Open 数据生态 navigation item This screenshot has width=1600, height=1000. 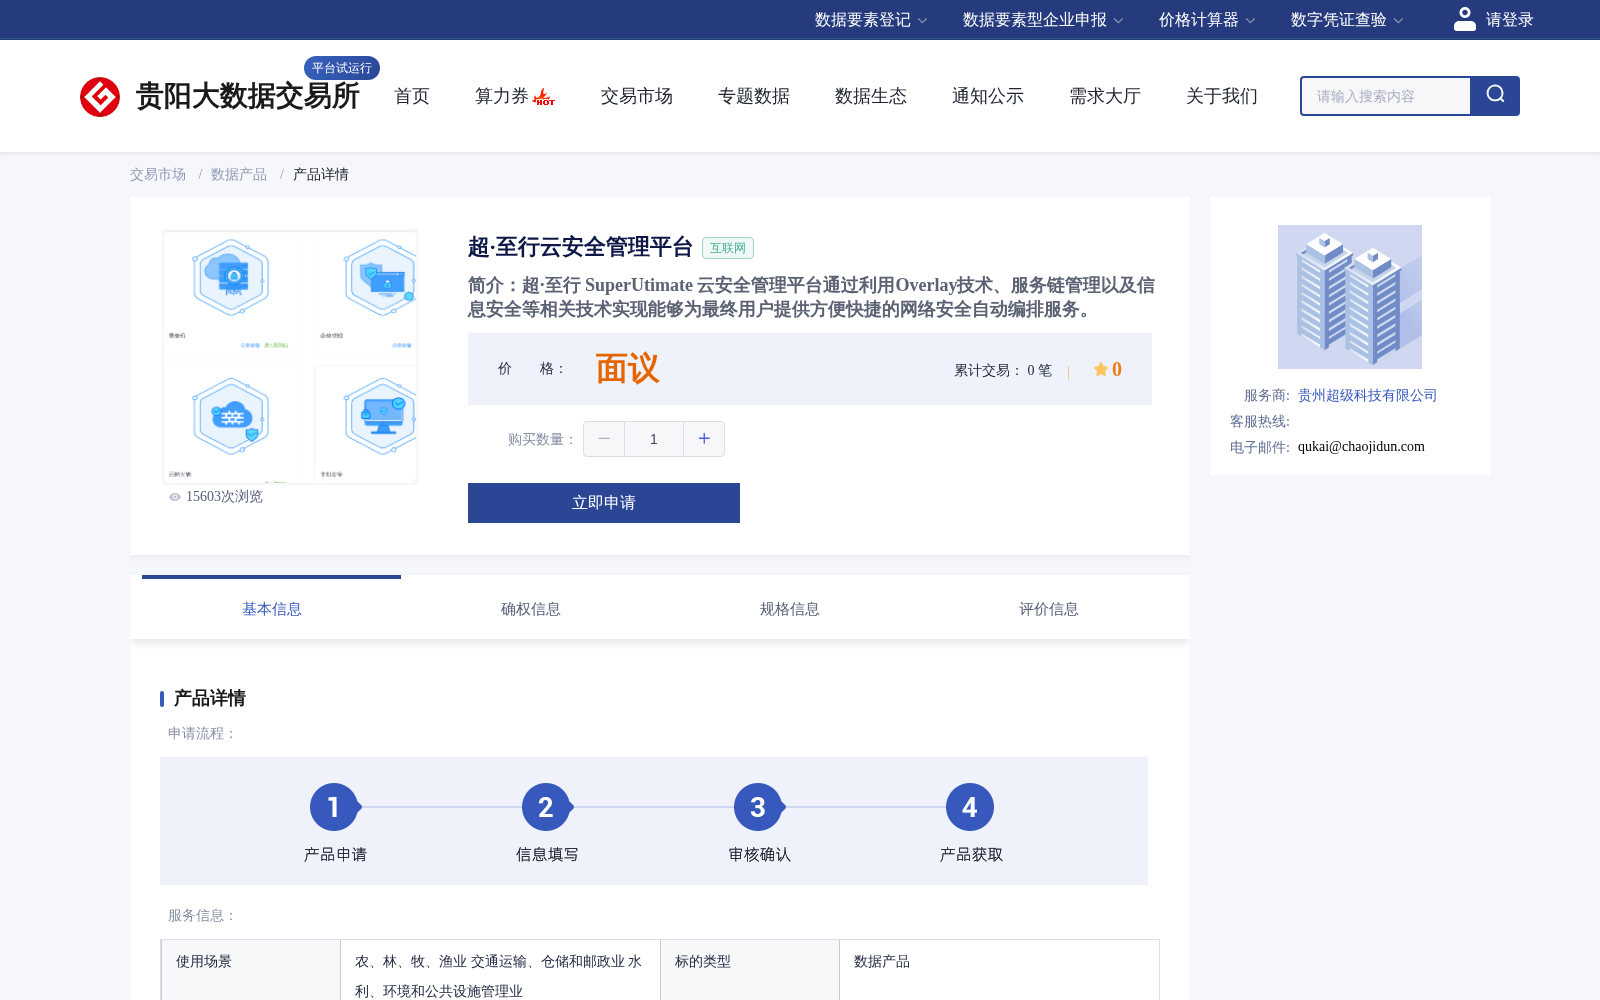[x=871, y=96]
